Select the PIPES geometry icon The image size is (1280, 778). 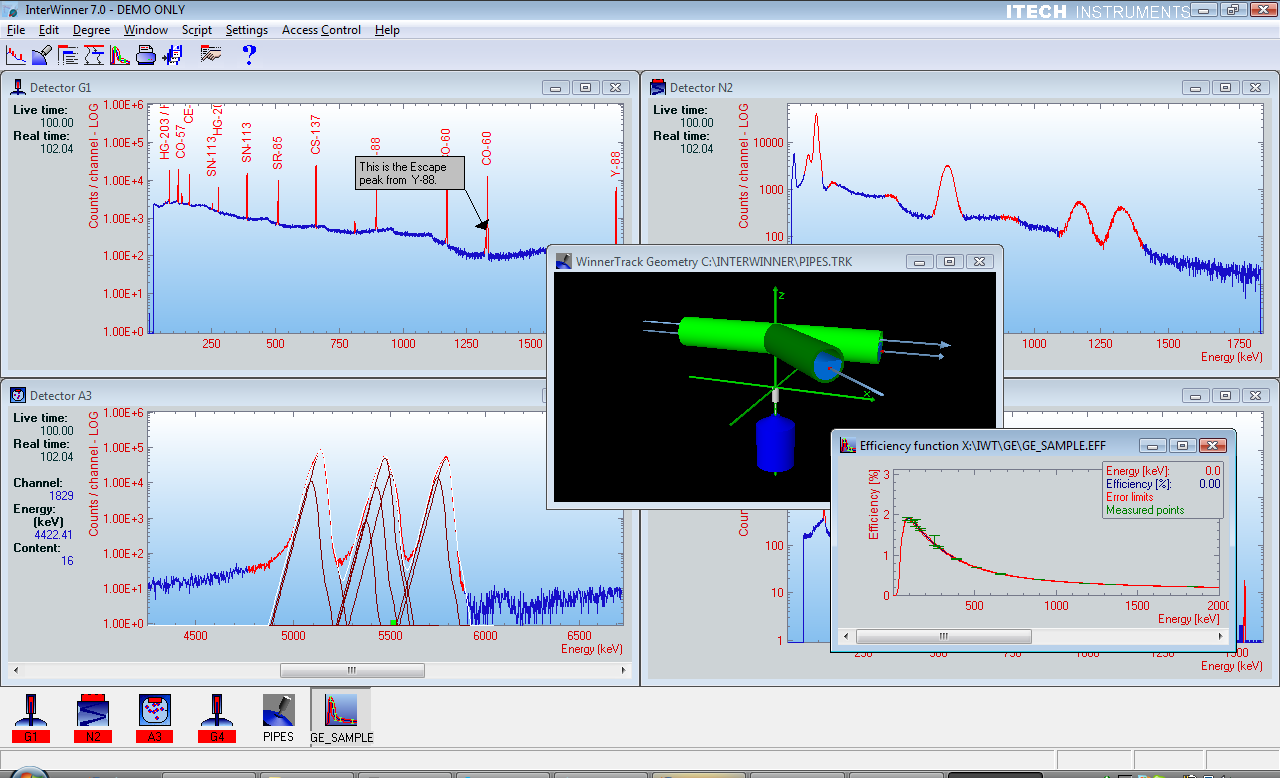coord(278,718)
